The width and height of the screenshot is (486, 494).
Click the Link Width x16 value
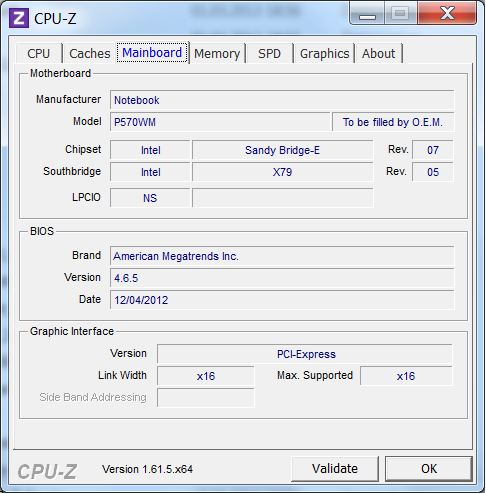(x=206, y=376)
